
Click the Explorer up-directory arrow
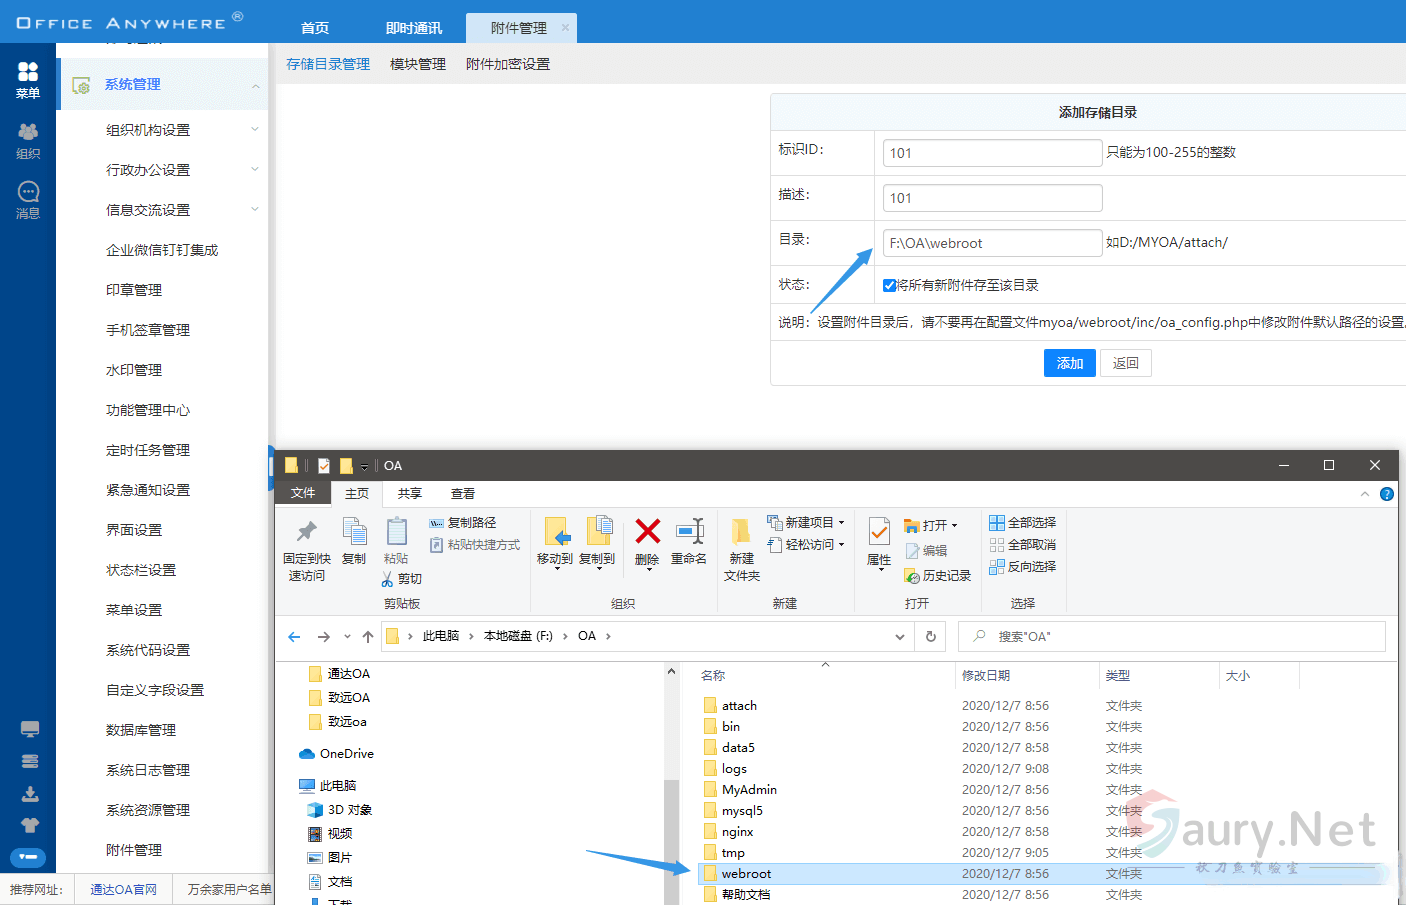(x=368, y=636)
